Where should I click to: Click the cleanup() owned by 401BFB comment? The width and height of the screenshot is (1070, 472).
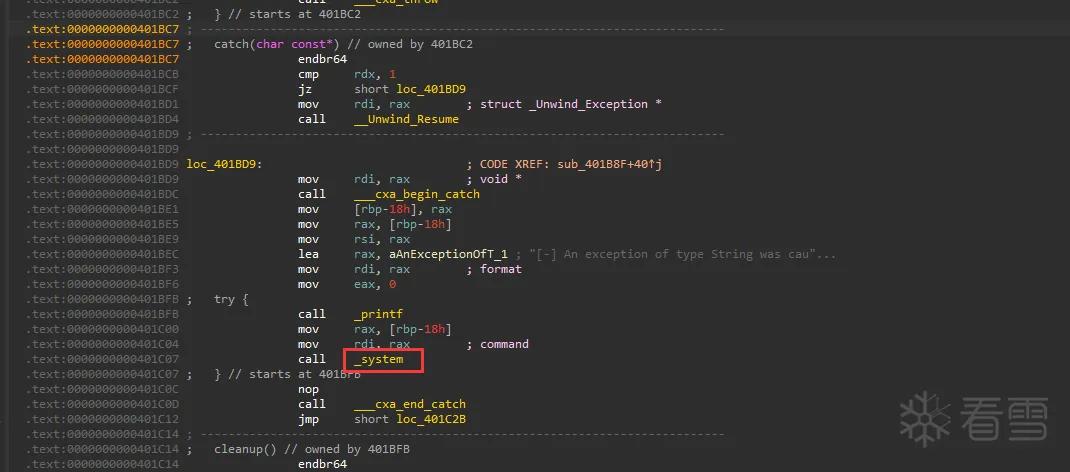coord(312,449)
